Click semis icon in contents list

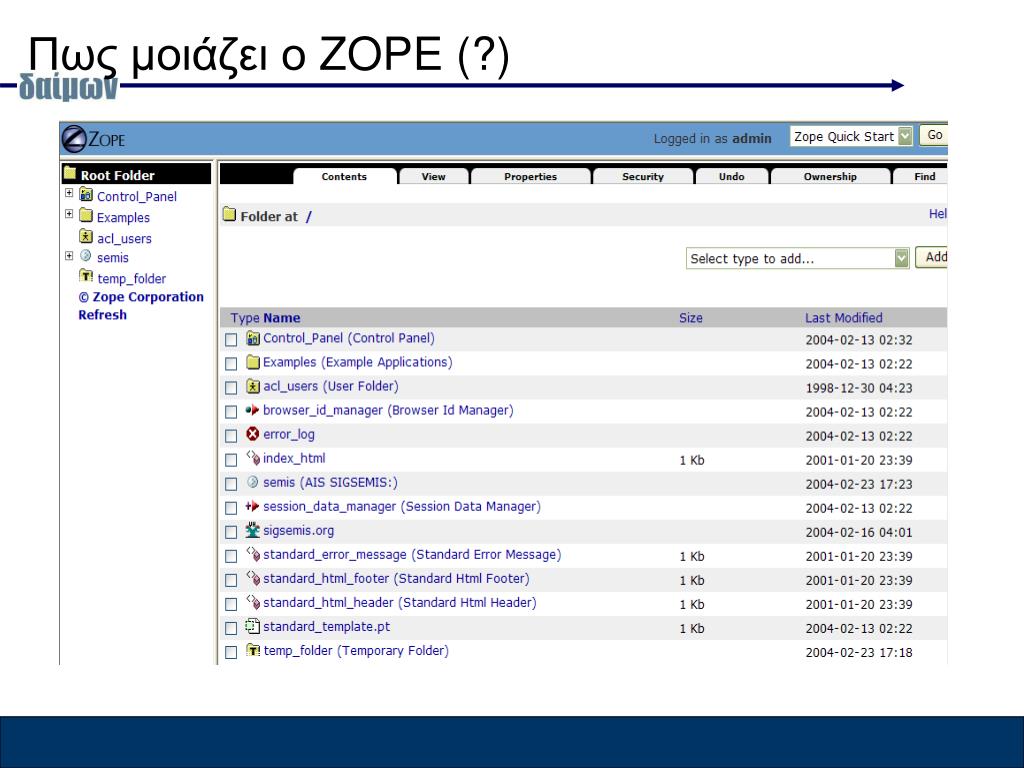pos(253,482)
